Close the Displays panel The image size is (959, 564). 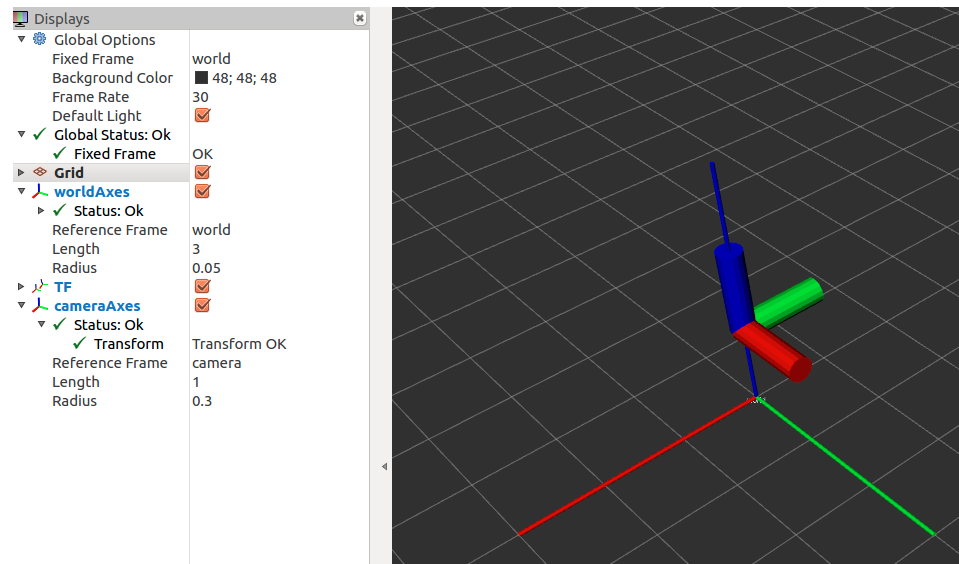(x=360, y=18)
